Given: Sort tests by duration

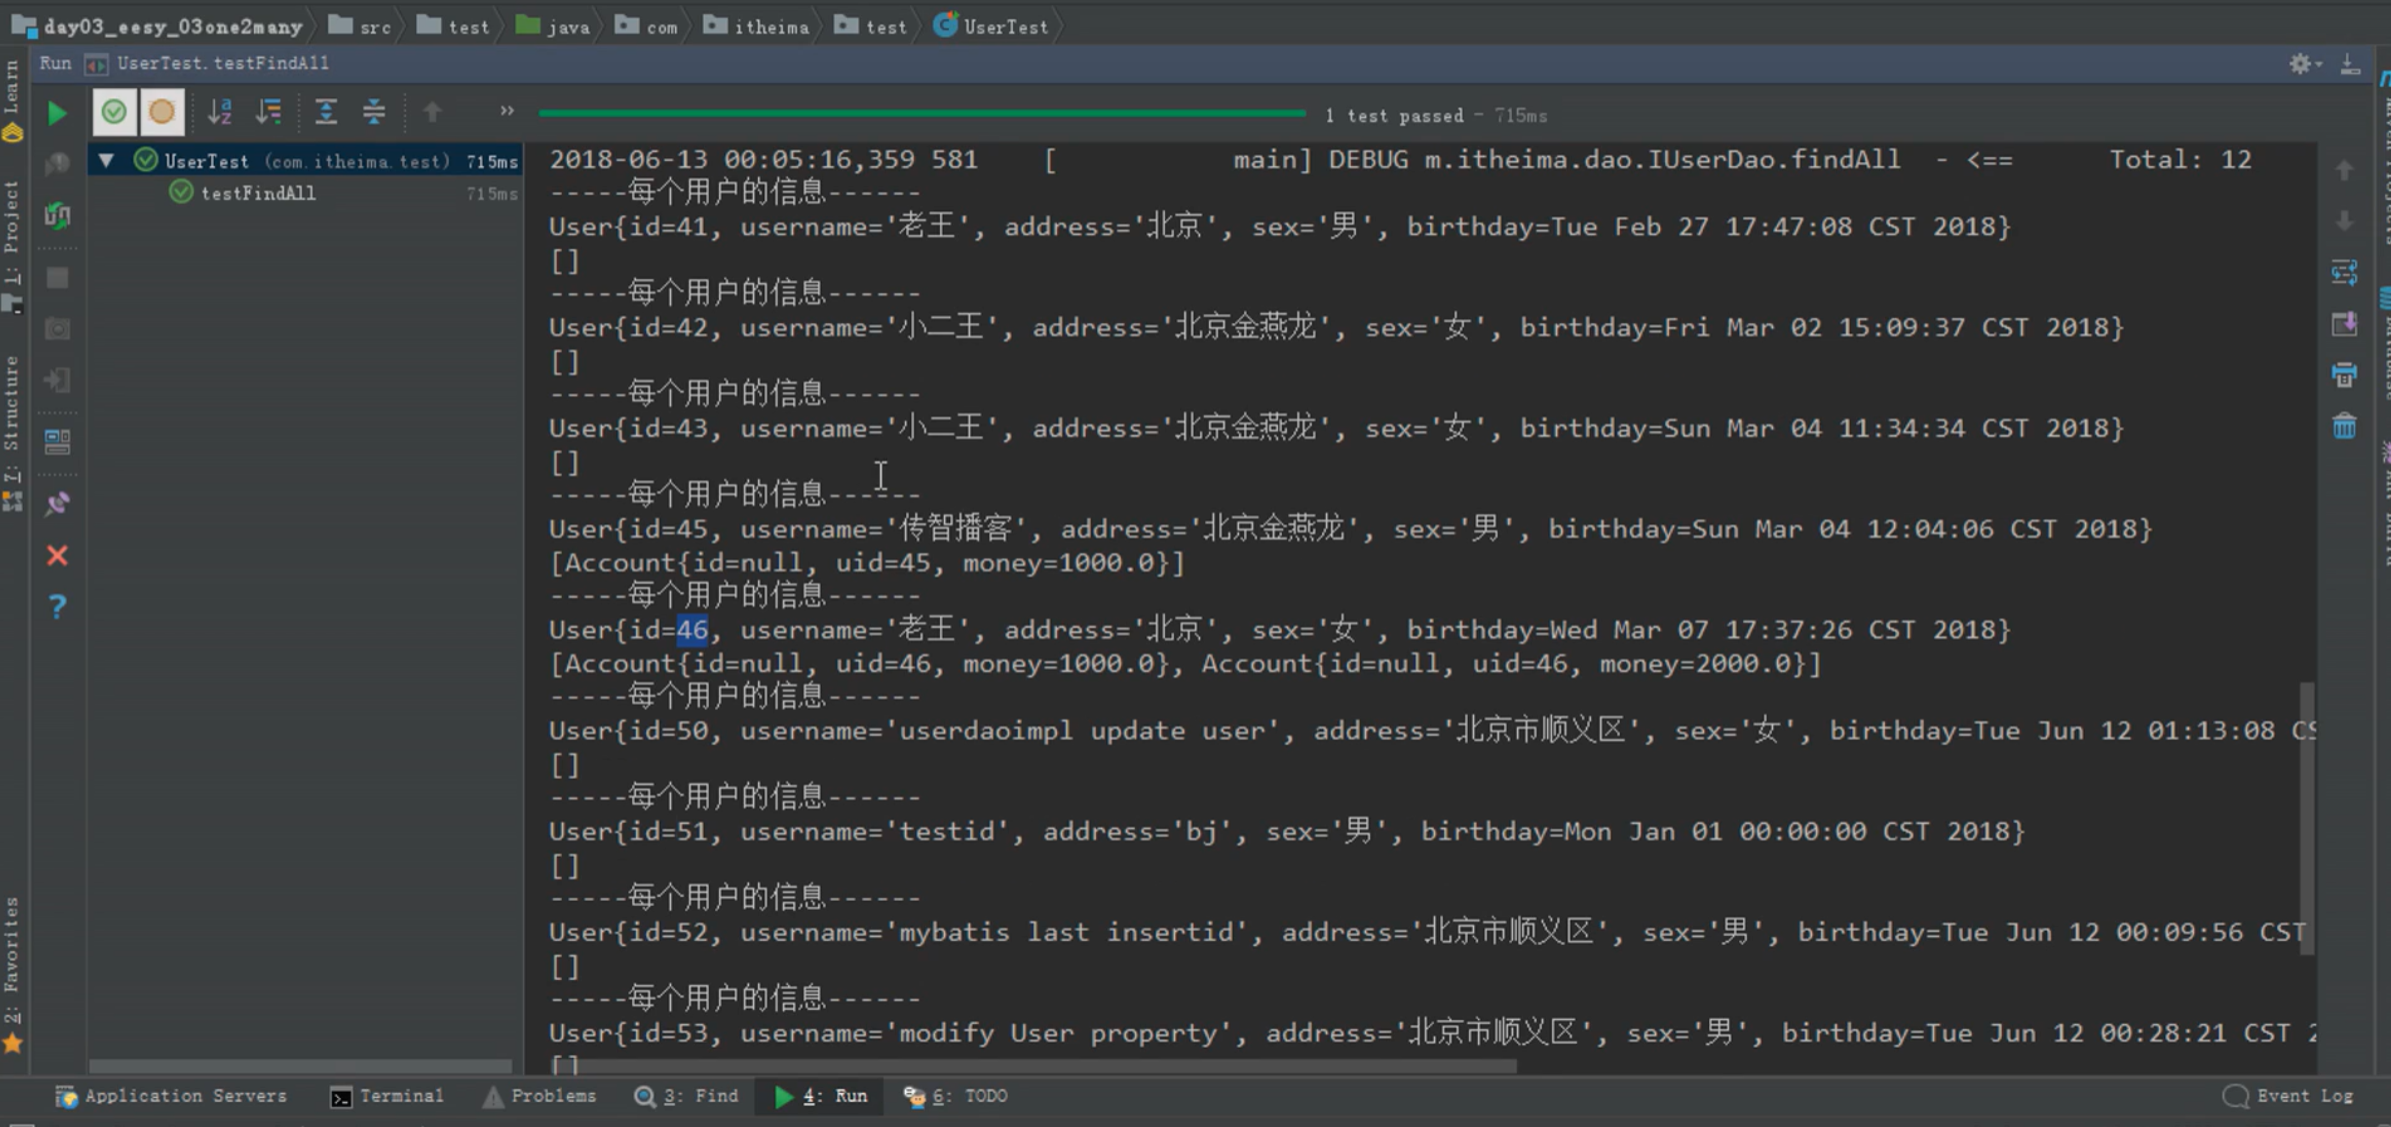Looking at the screenshot, I should 269,111.
